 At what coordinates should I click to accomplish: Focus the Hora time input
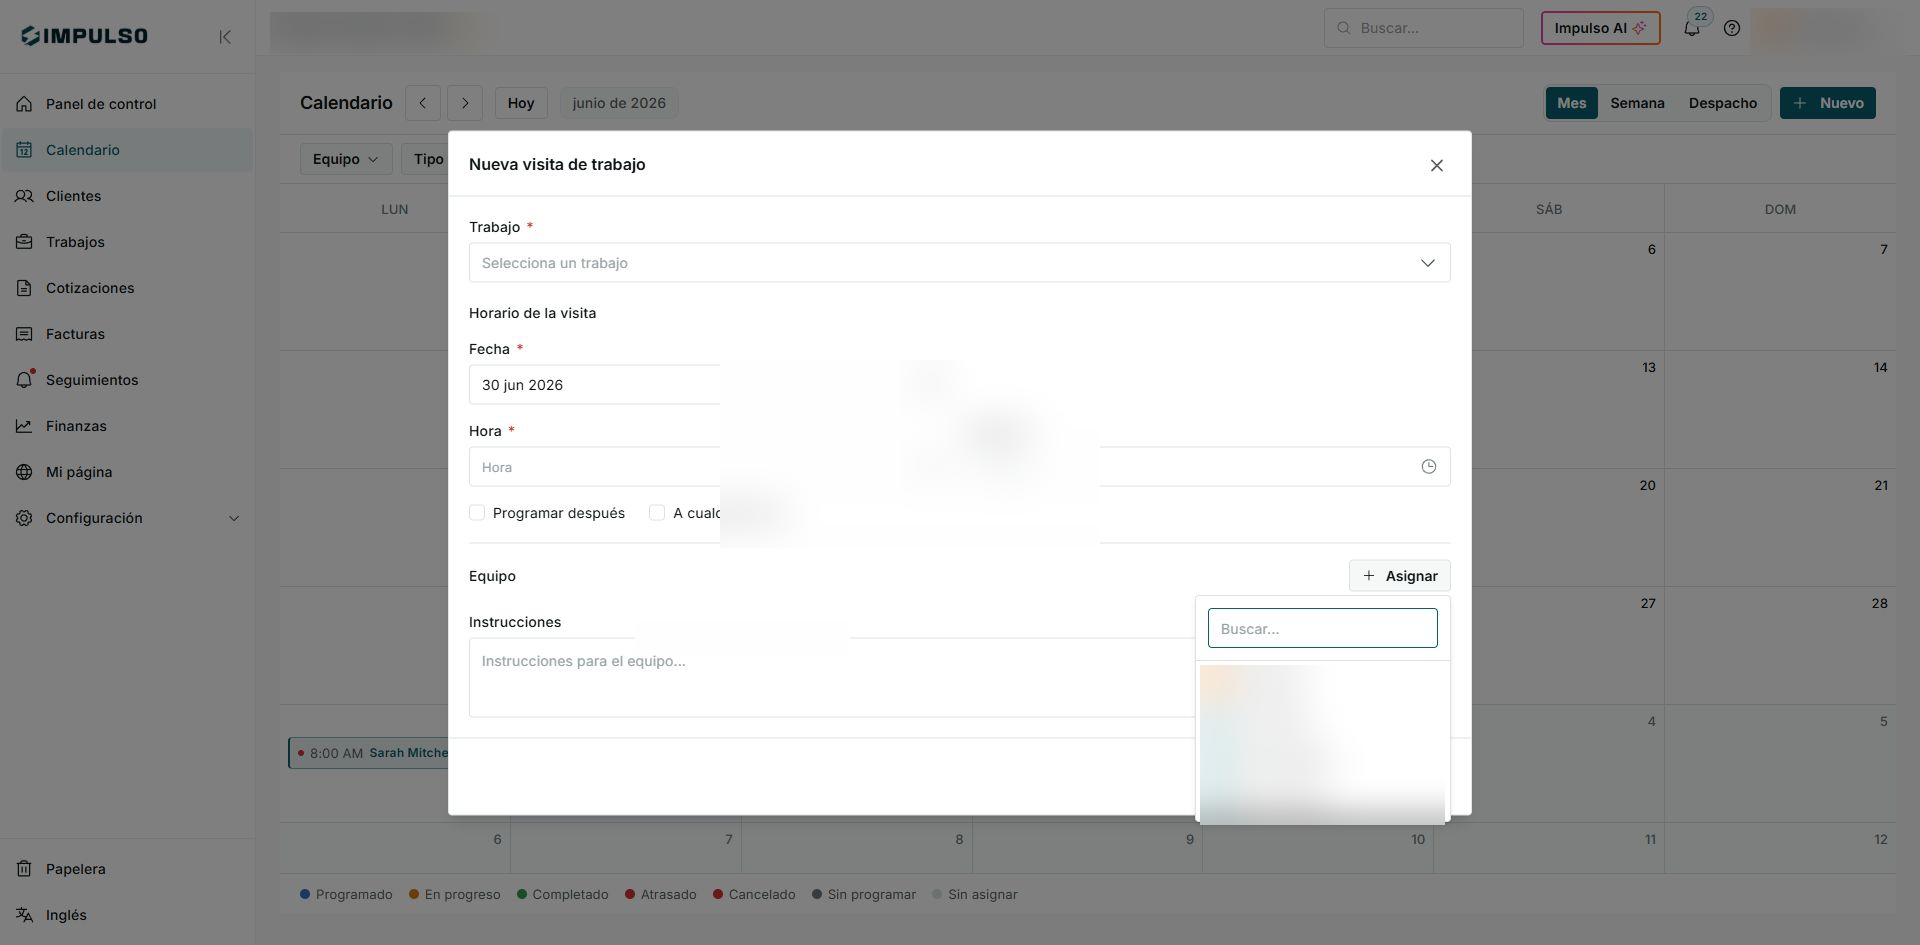tap(959, 467)
